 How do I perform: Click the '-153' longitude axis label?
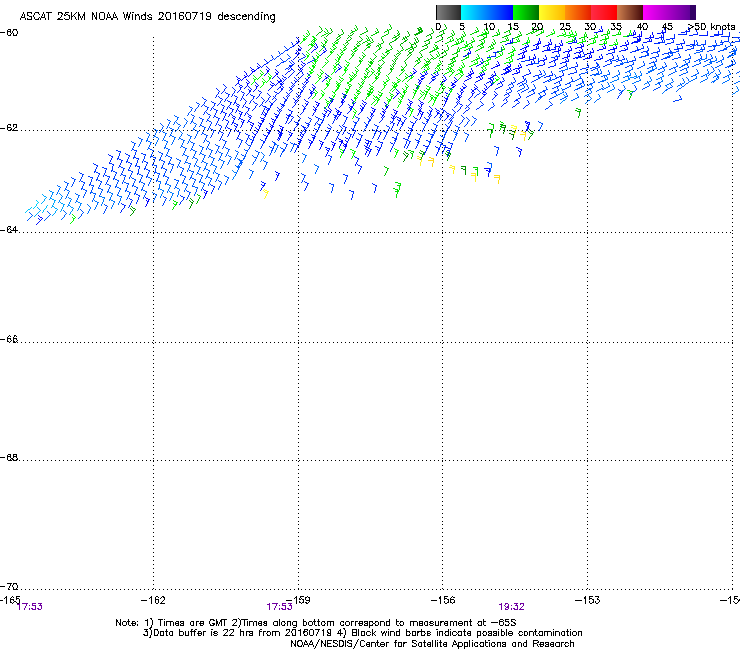click(588, 600)
